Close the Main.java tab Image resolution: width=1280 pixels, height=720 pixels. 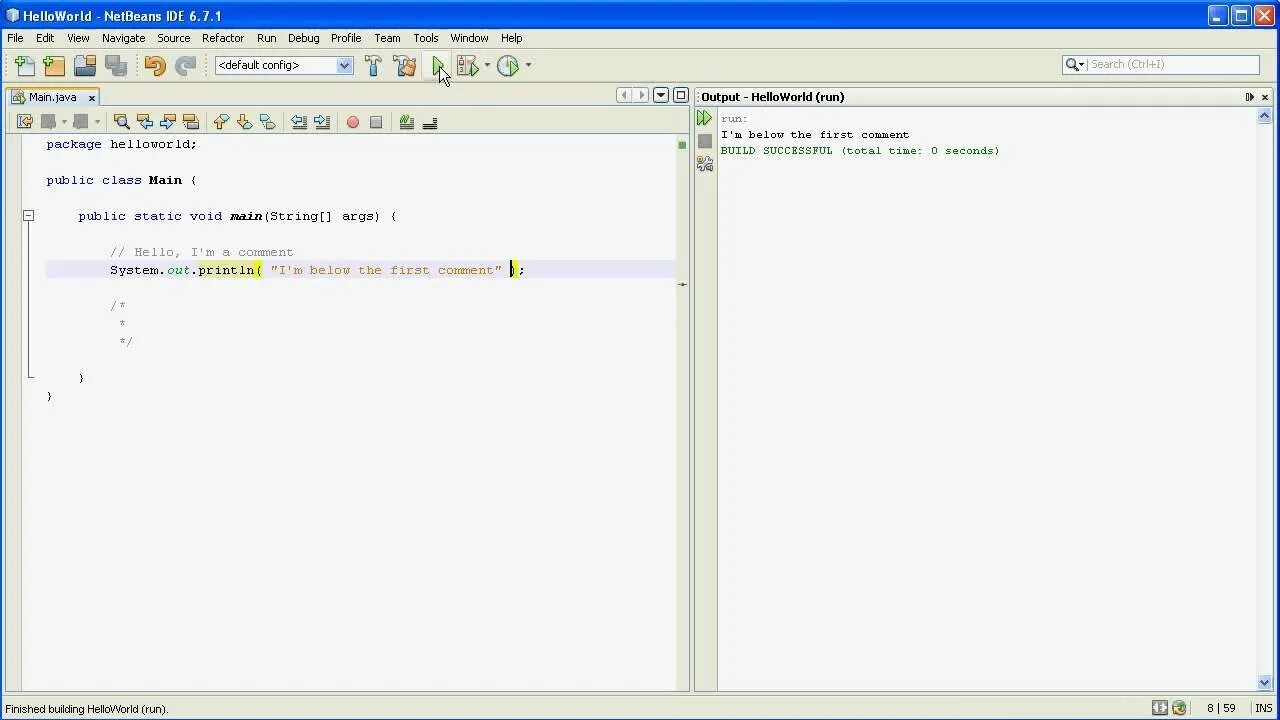[x=91, y=98]
